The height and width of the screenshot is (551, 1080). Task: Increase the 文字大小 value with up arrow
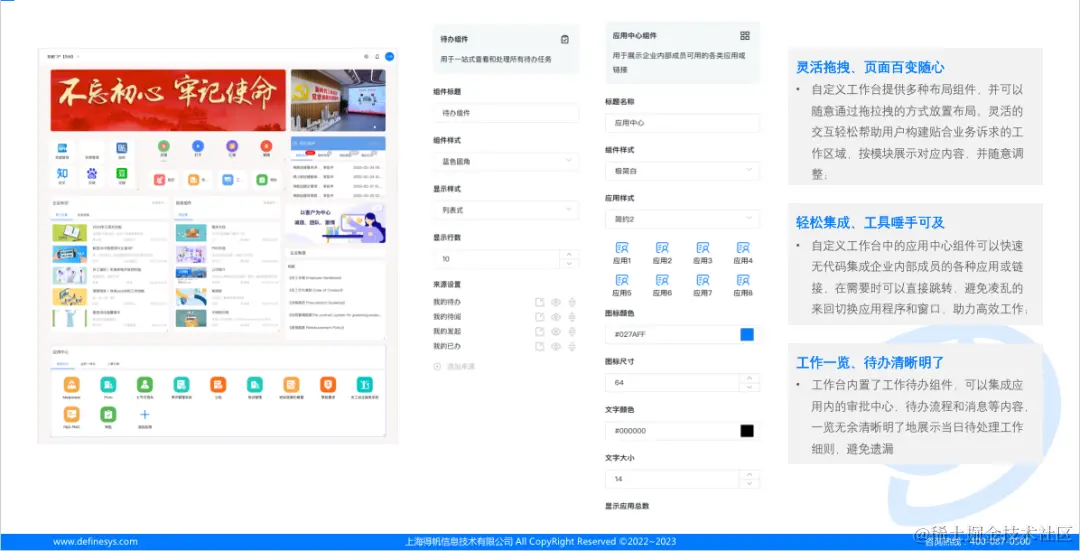tap(749, 475)
